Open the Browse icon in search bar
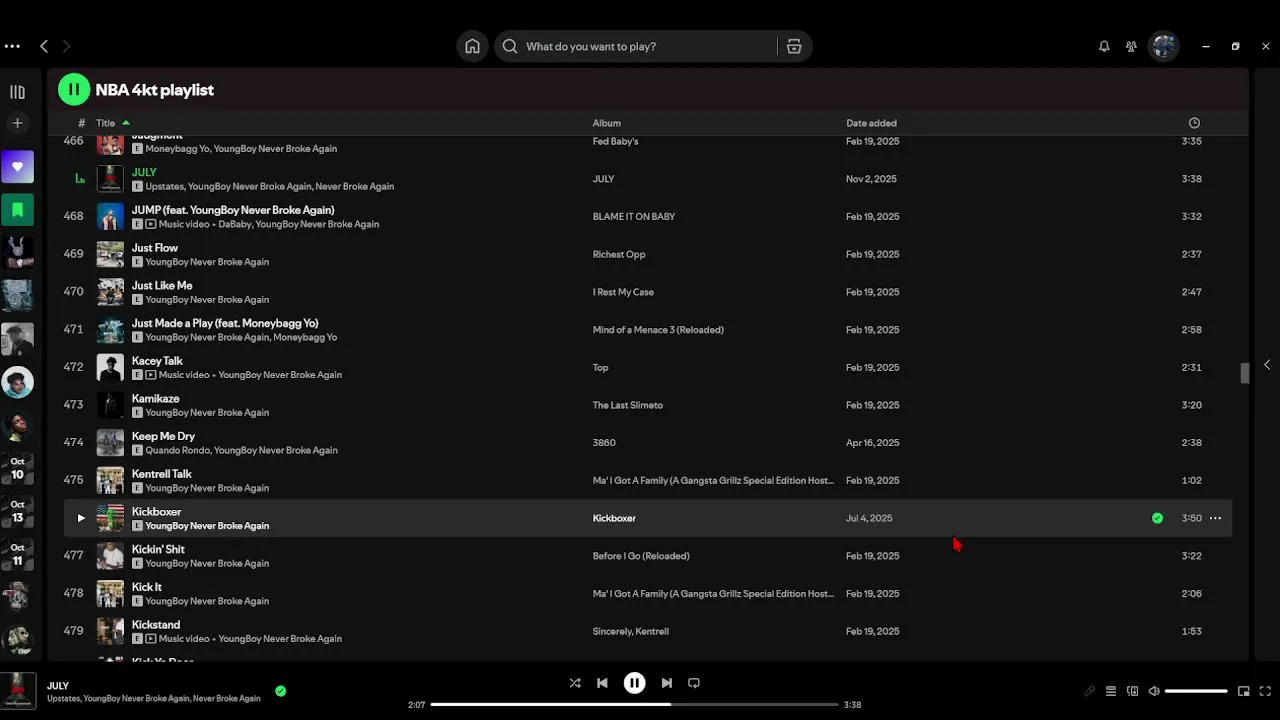Screen dimensions: 1280x720 (794, 46)
